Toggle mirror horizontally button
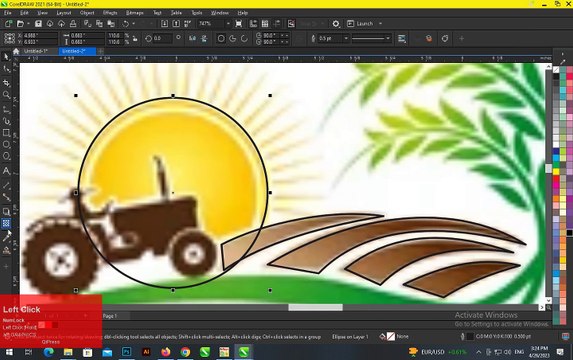 tap(192, 38)
